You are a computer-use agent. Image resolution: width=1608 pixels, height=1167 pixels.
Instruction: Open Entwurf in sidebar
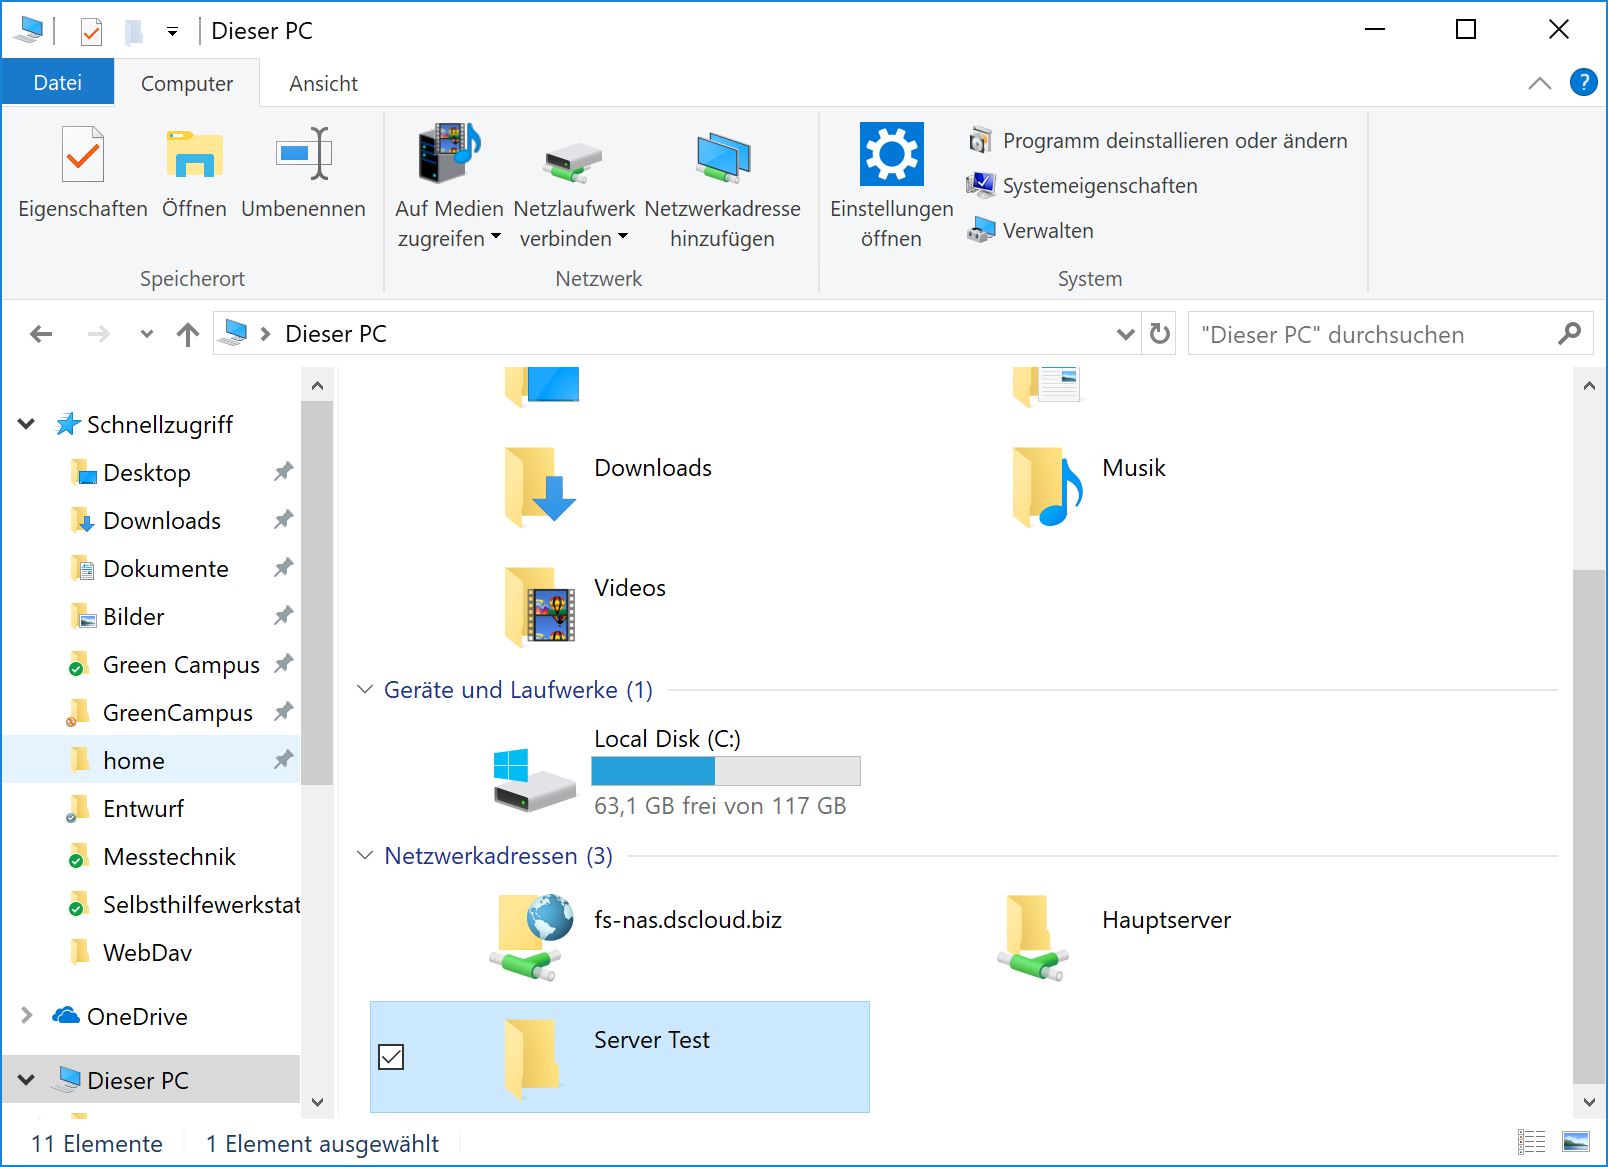pos(143,808)
